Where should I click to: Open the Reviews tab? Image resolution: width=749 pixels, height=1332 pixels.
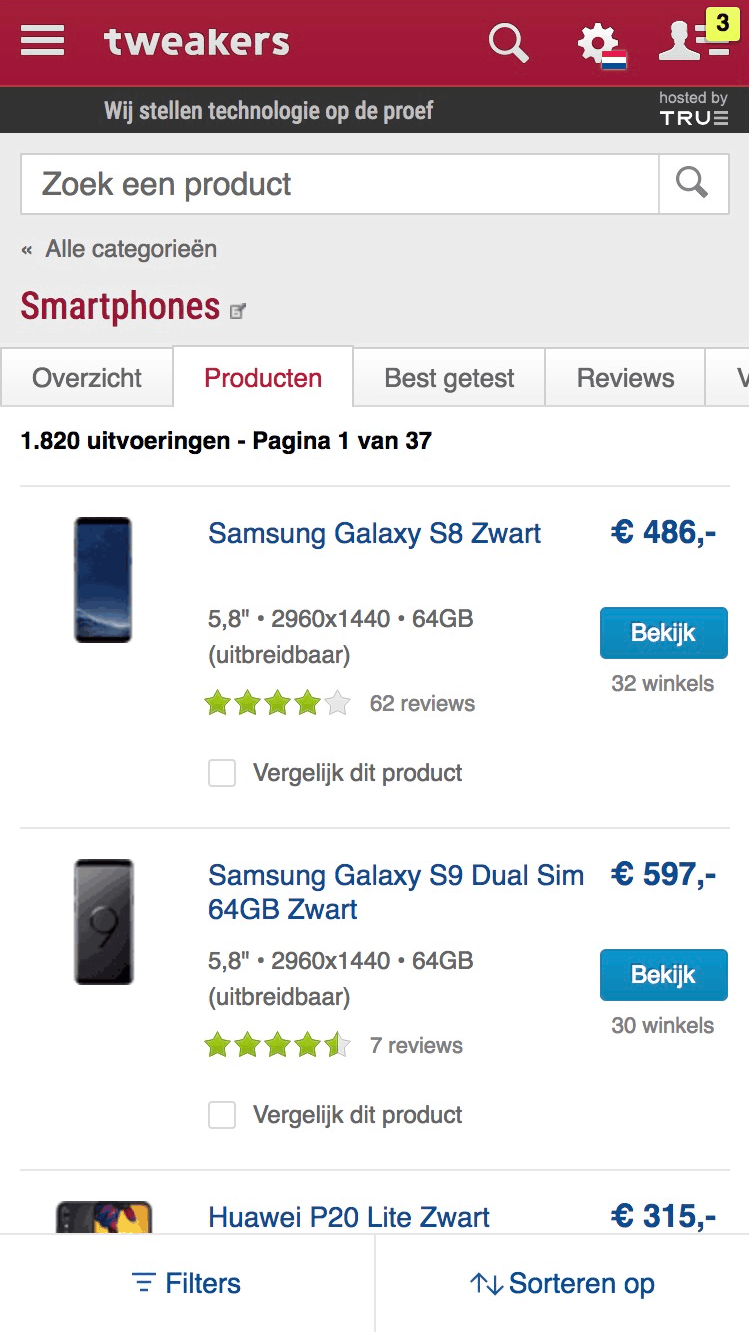(625, 378)
